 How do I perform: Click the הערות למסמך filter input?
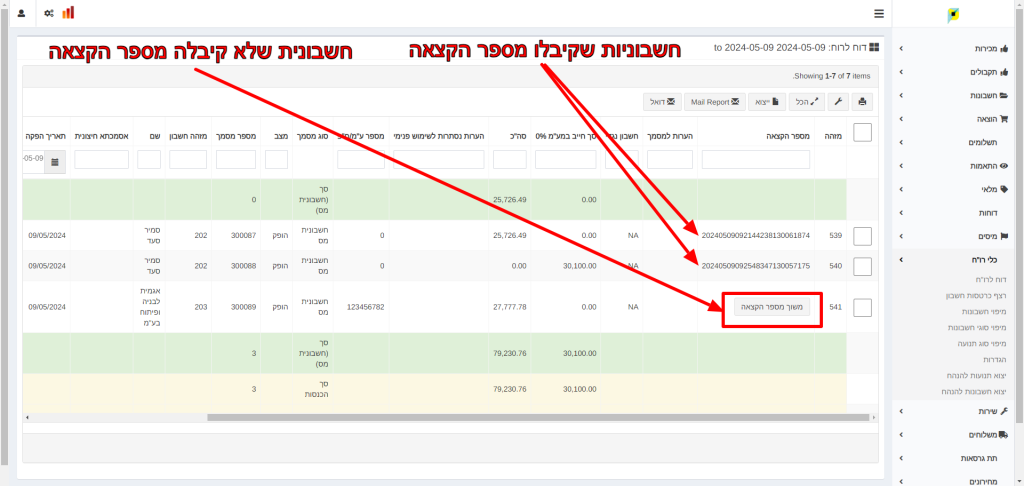click(x=669, y=159)
